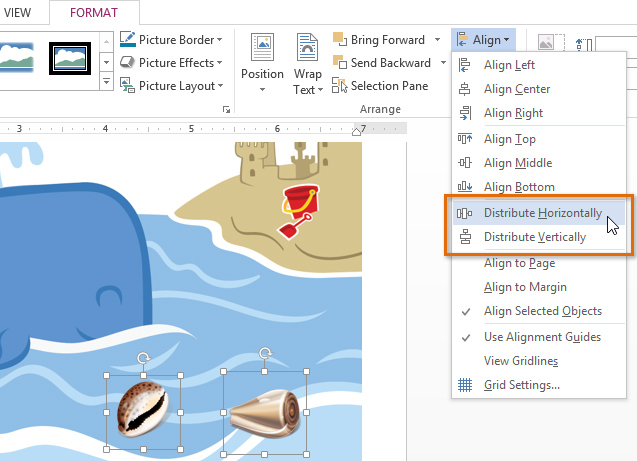637x461 pixels.
Task: Click the Align Bottom icon
Action: click(x=465, y=187)
